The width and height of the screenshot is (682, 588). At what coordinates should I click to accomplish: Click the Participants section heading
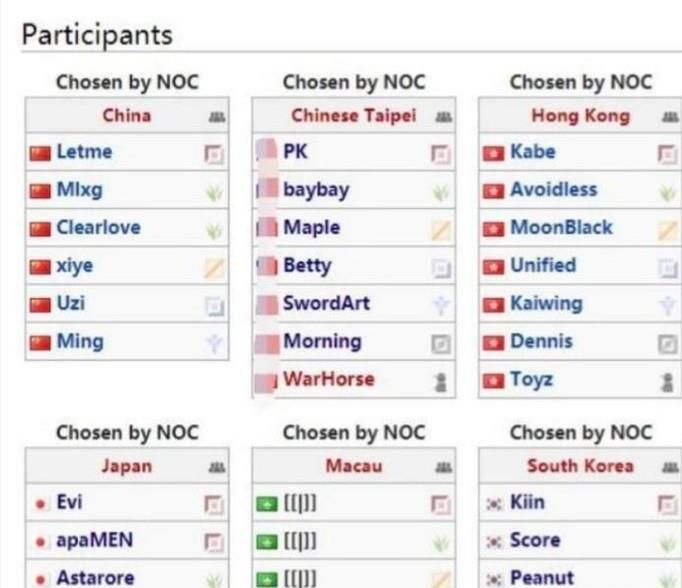click(97, 35)
